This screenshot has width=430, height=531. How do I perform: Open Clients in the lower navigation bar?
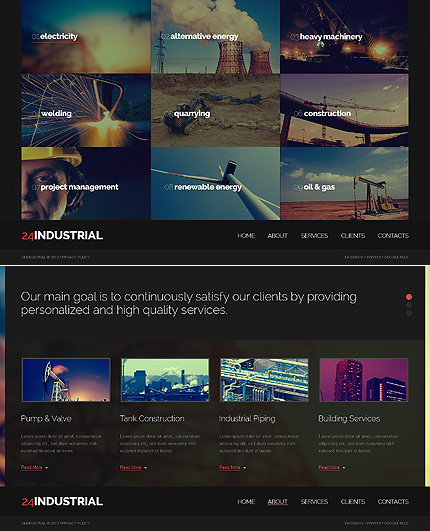353,502
